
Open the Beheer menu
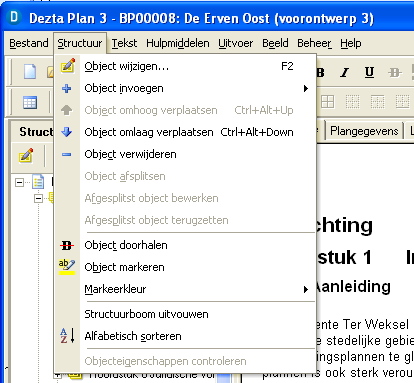point(314,43)
